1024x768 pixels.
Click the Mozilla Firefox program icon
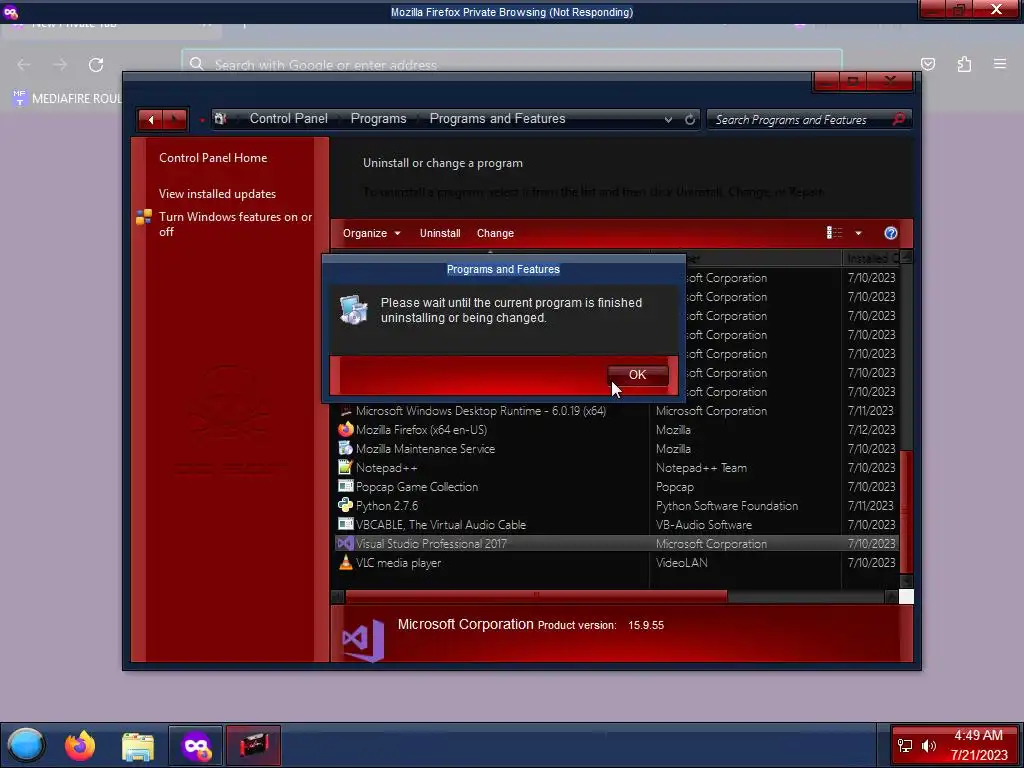click(345, 430)
